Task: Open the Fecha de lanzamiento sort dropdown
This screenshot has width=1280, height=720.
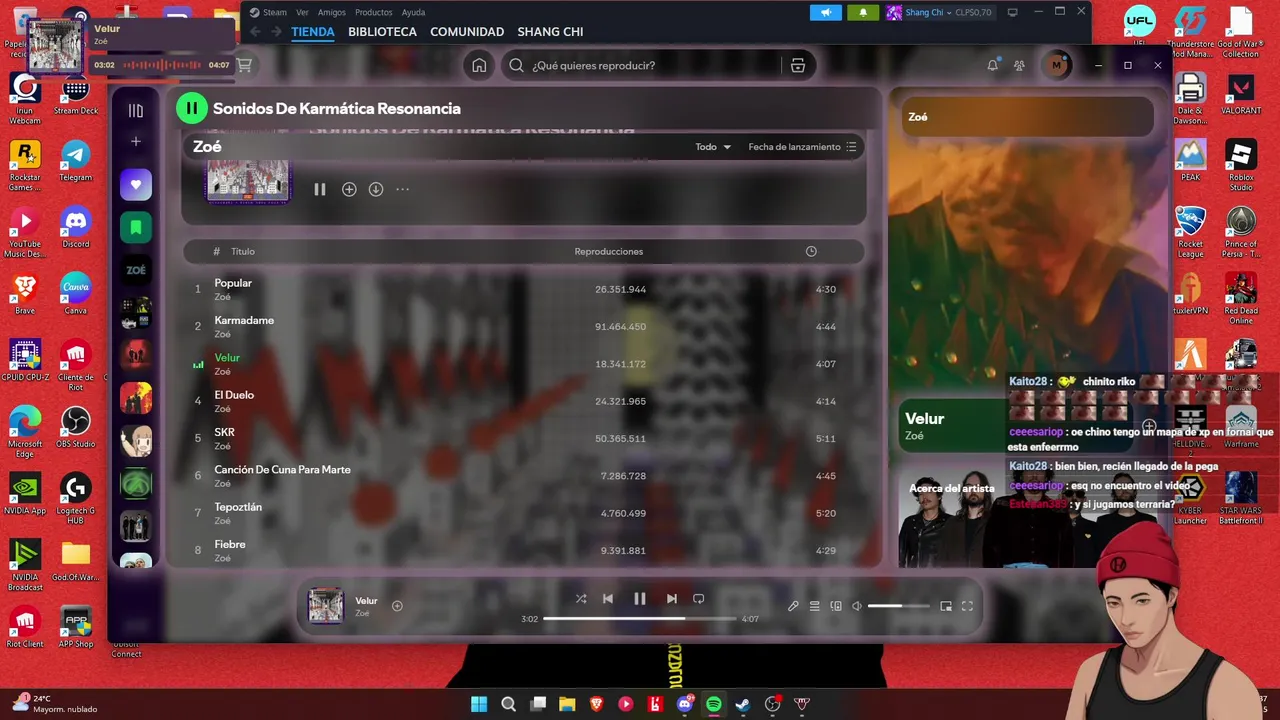Action: point(802,147)
